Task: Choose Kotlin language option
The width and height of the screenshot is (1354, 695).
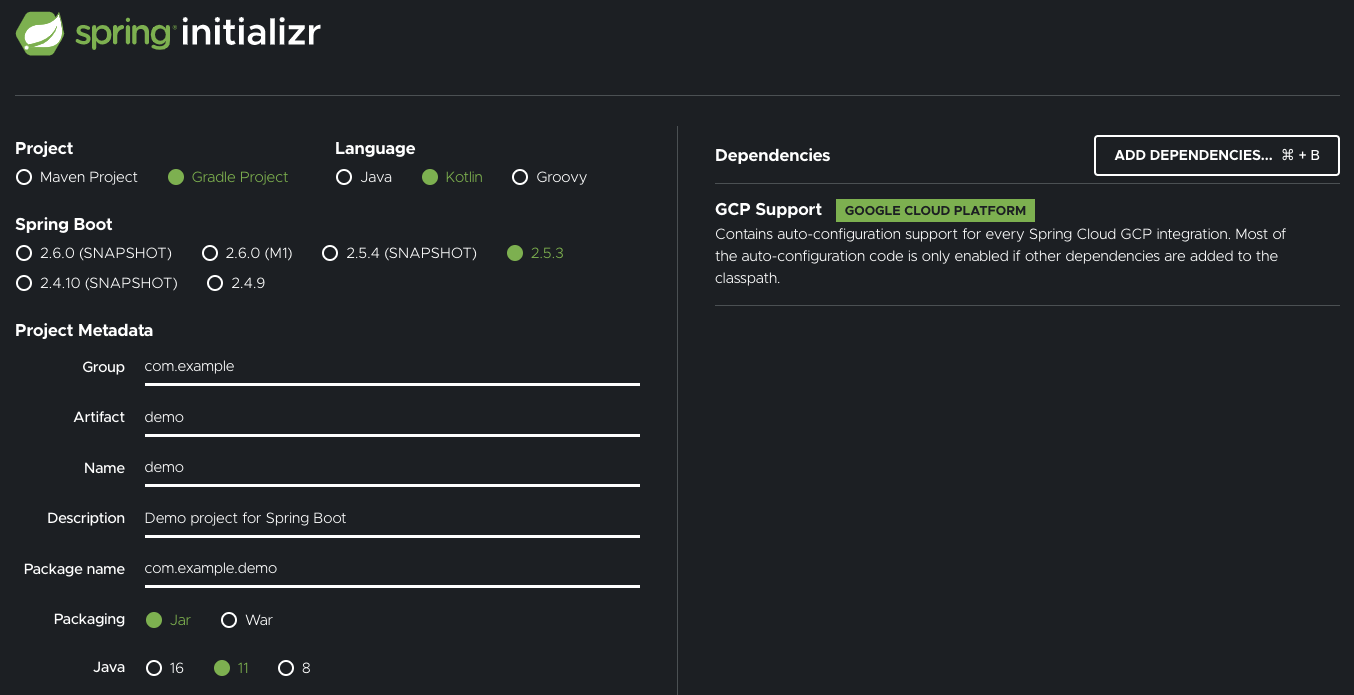Action: point(452,177)
